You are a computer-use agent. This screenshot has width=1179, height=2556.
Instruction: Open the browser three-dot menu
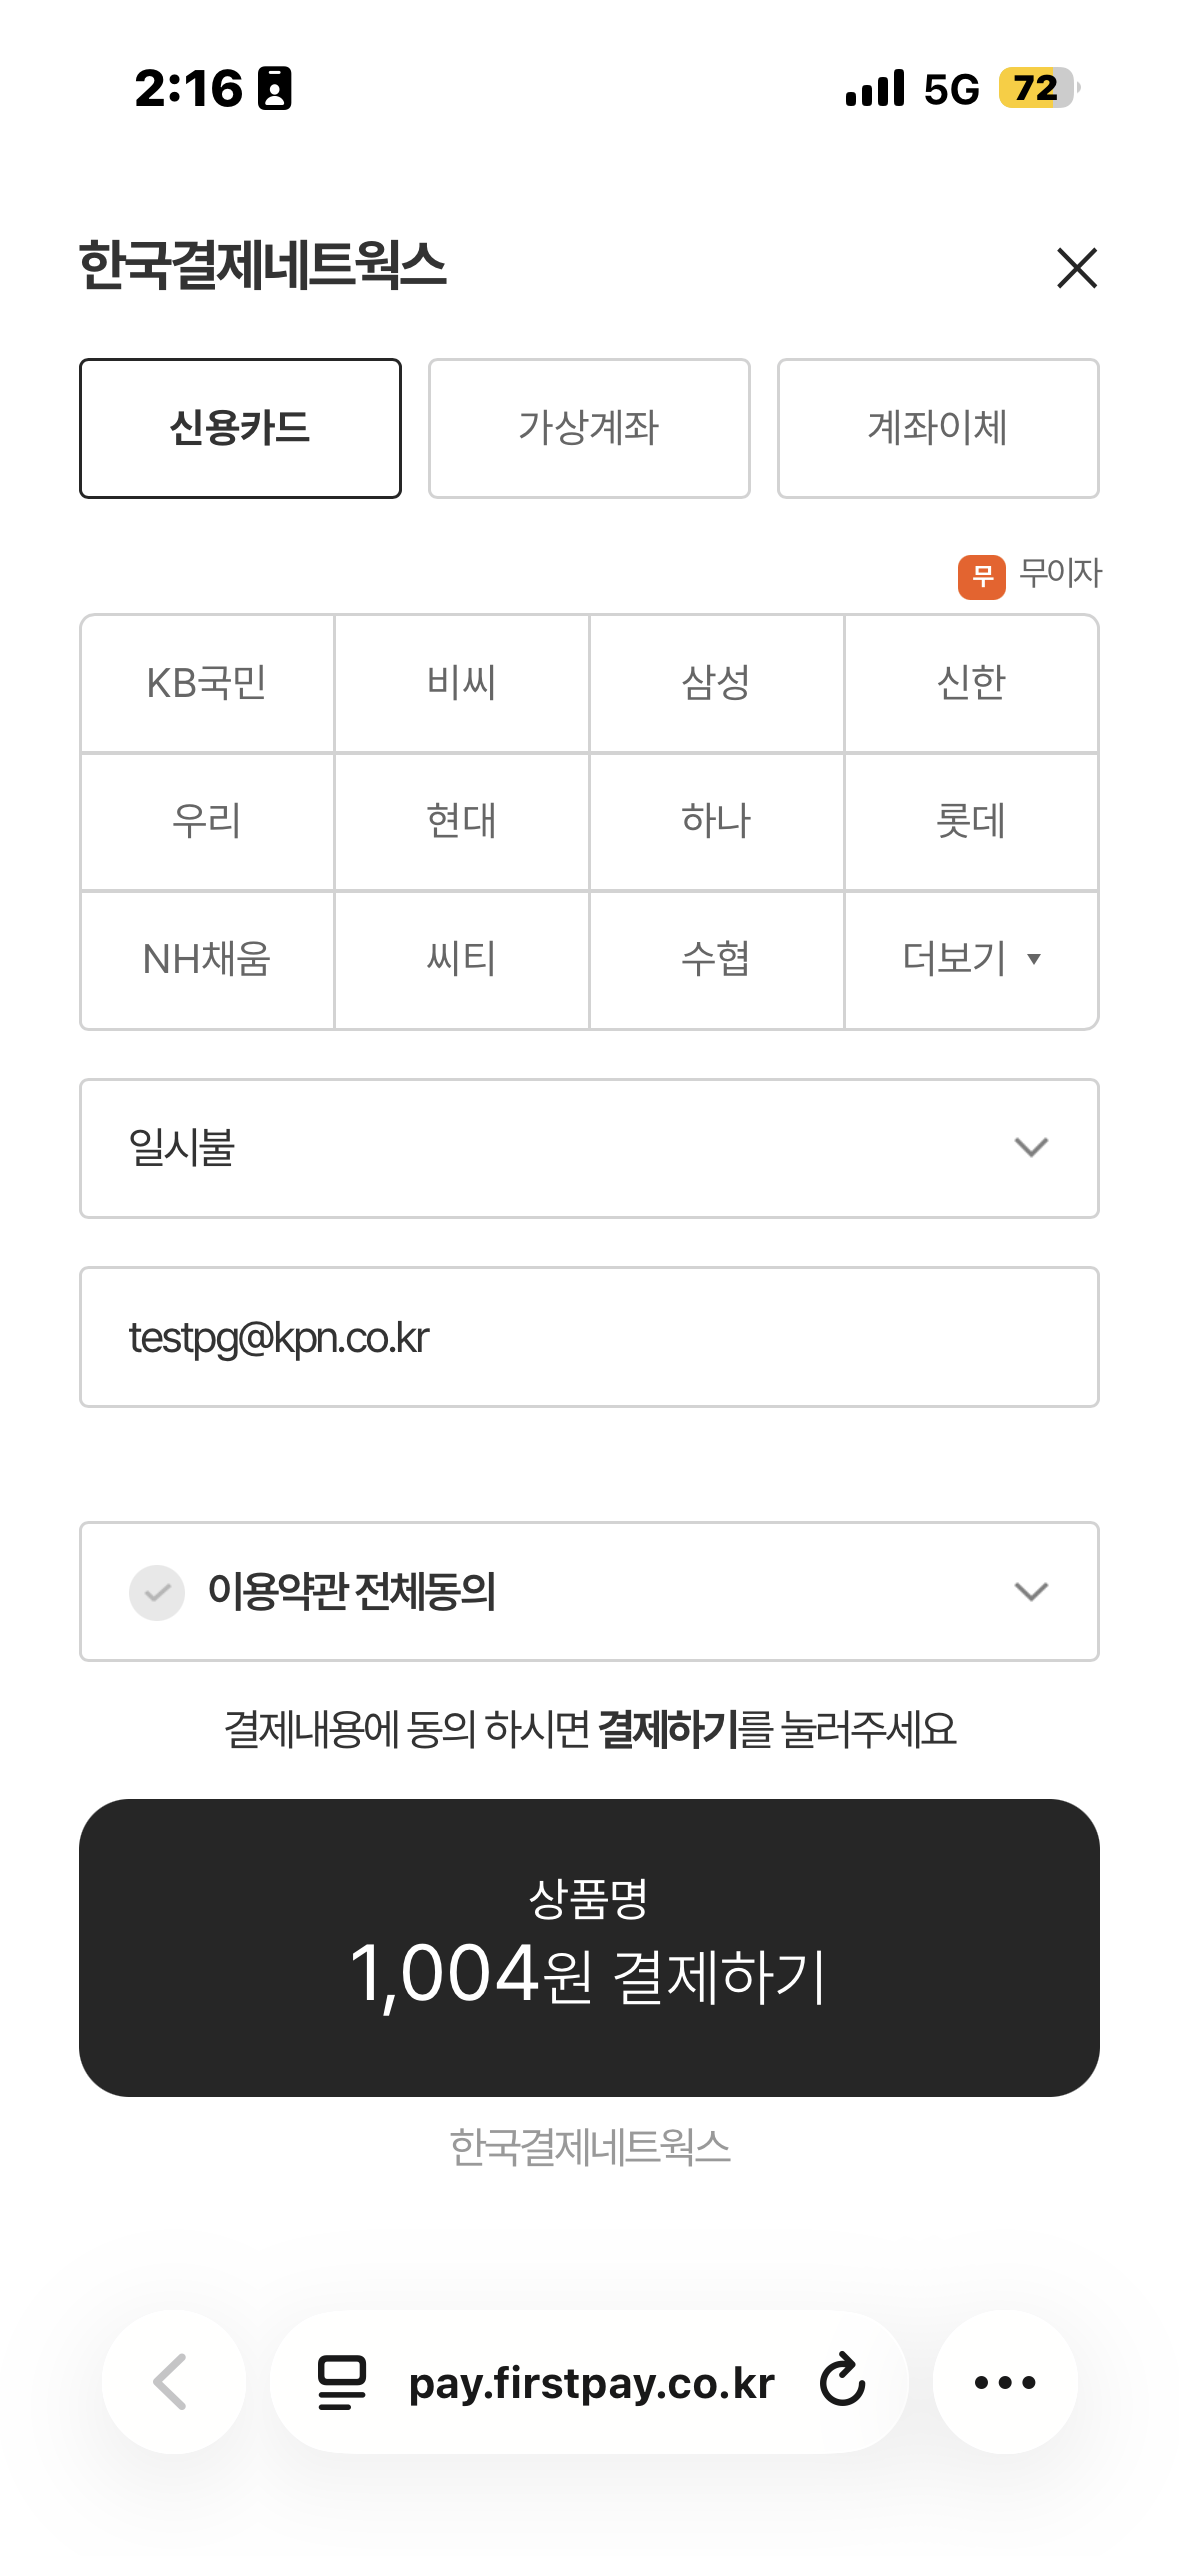(1004, 2381)
